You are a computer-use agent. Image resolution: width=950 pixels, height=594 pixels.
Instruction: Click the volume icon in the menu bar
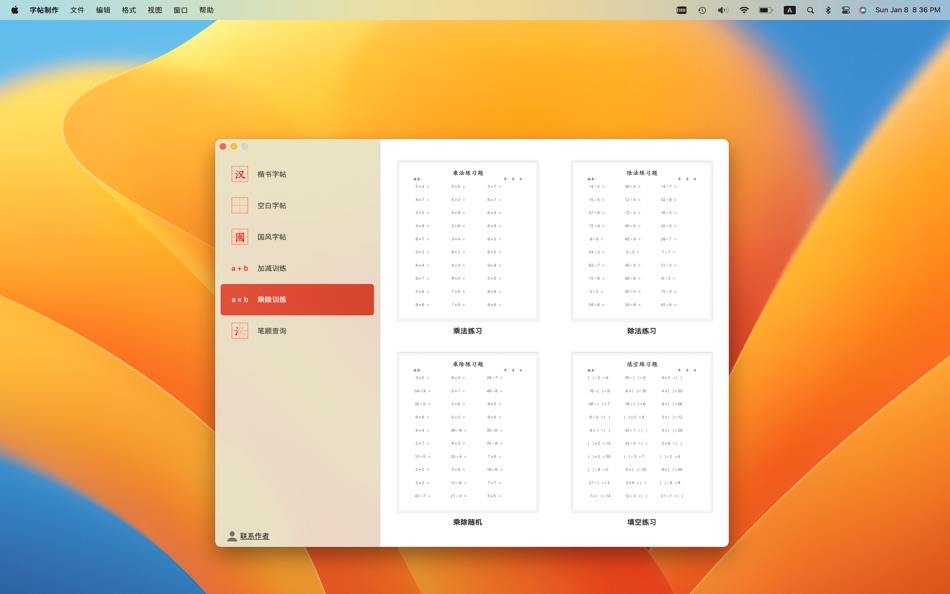click(723, 10)
